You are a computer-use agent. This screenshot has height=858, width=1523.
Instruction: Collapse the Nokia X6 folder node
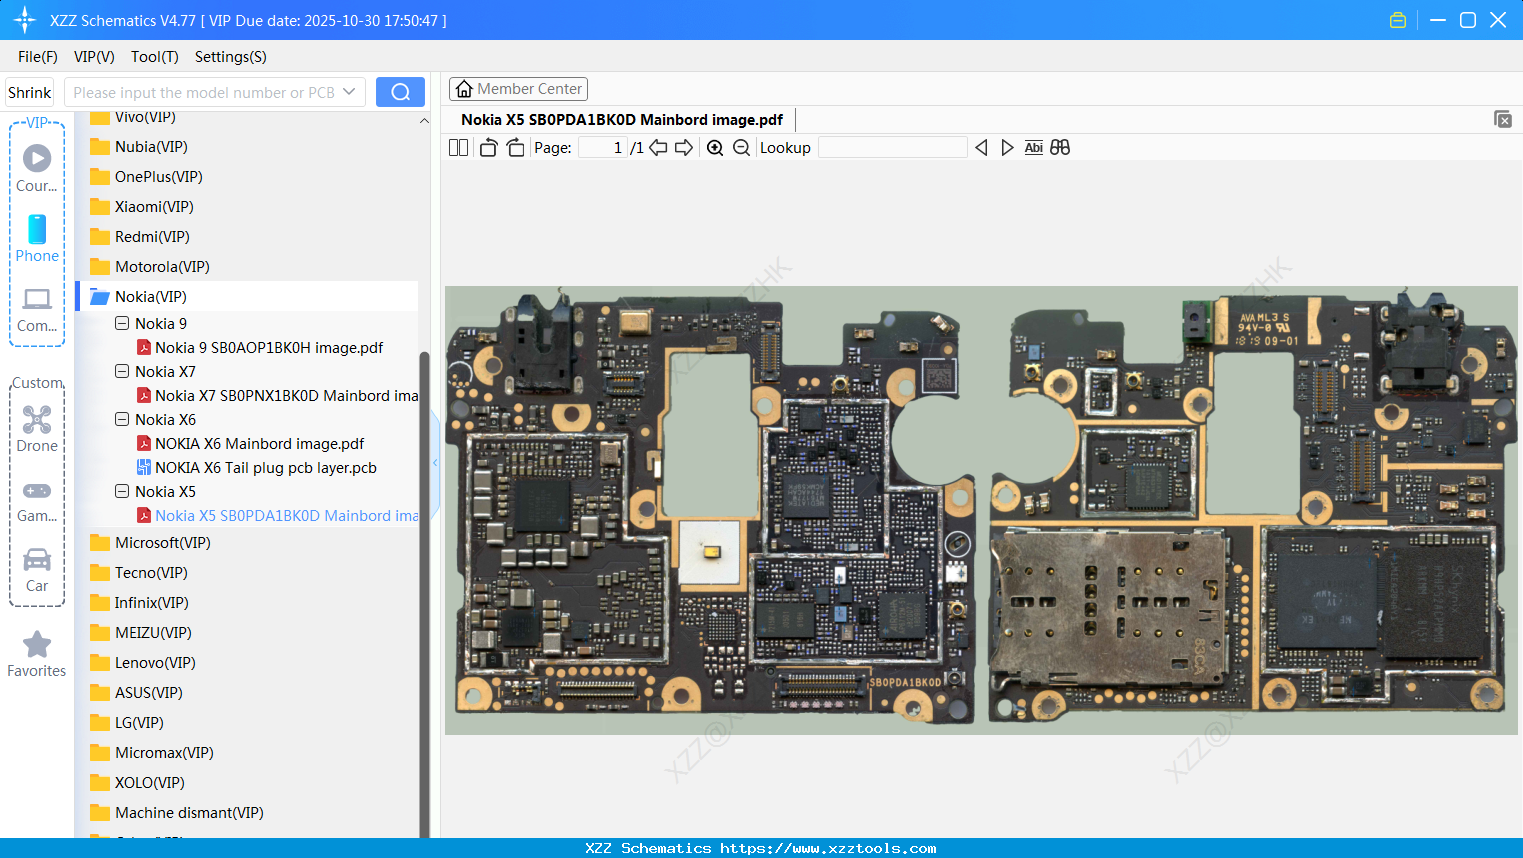122,420
